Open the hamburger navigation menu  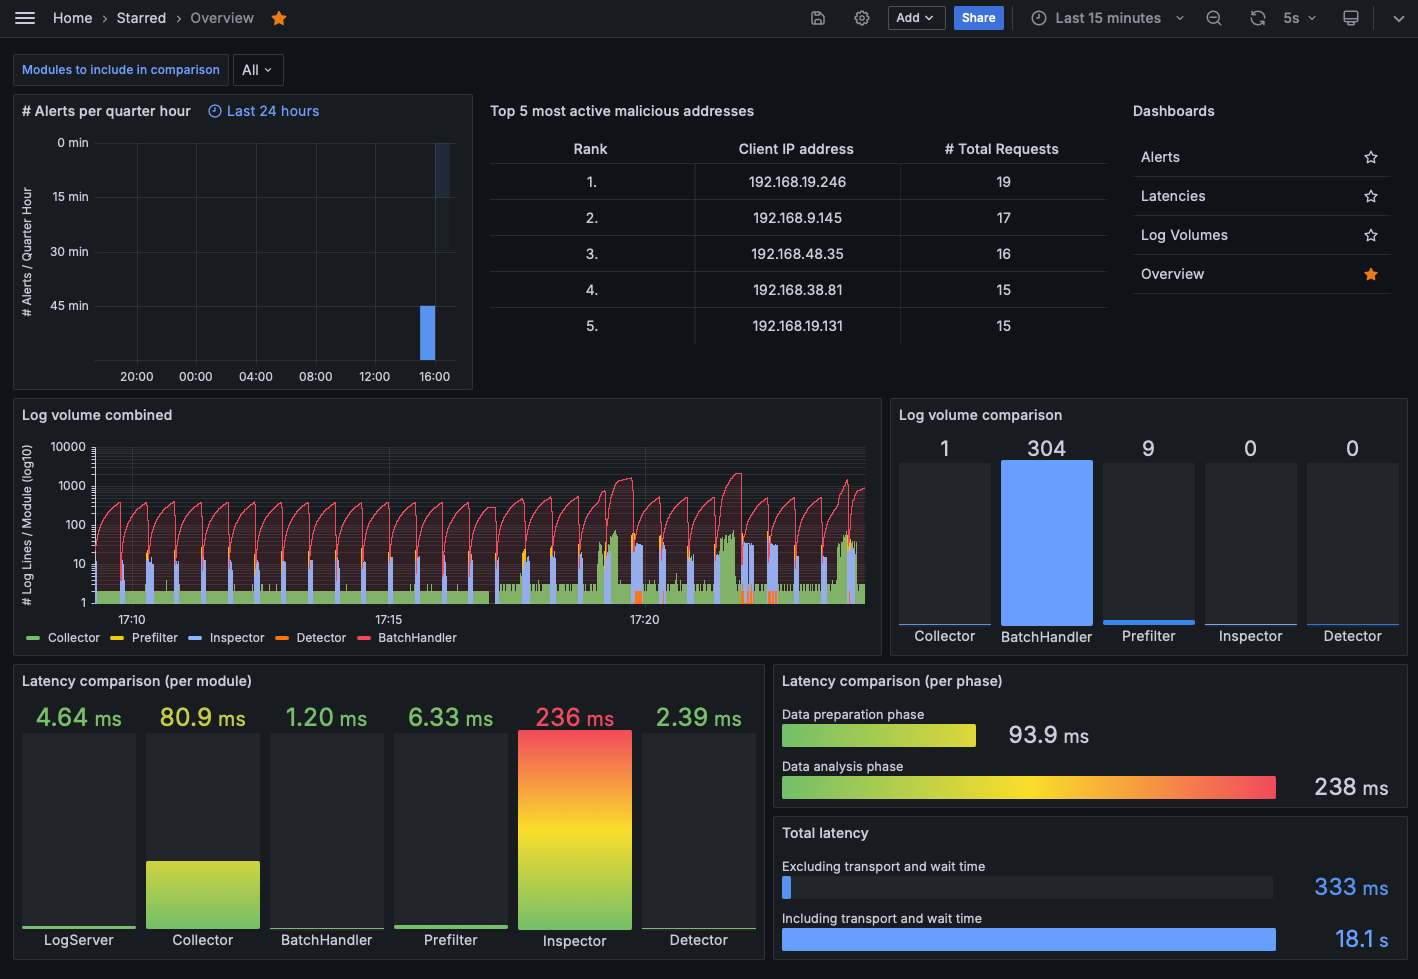(25, 18)
